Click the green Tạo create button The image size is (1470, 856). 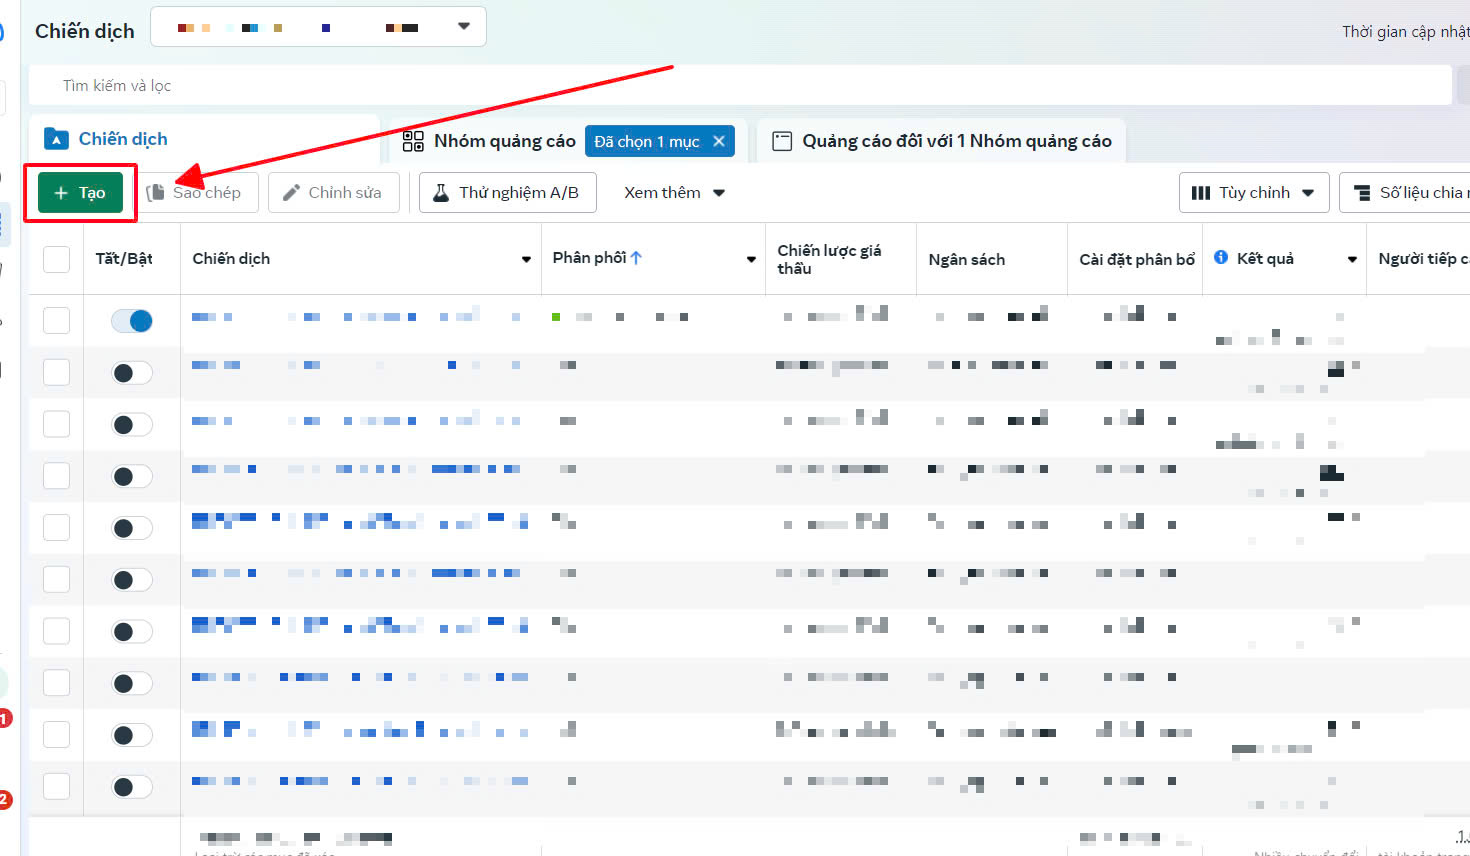click(80, 193)
